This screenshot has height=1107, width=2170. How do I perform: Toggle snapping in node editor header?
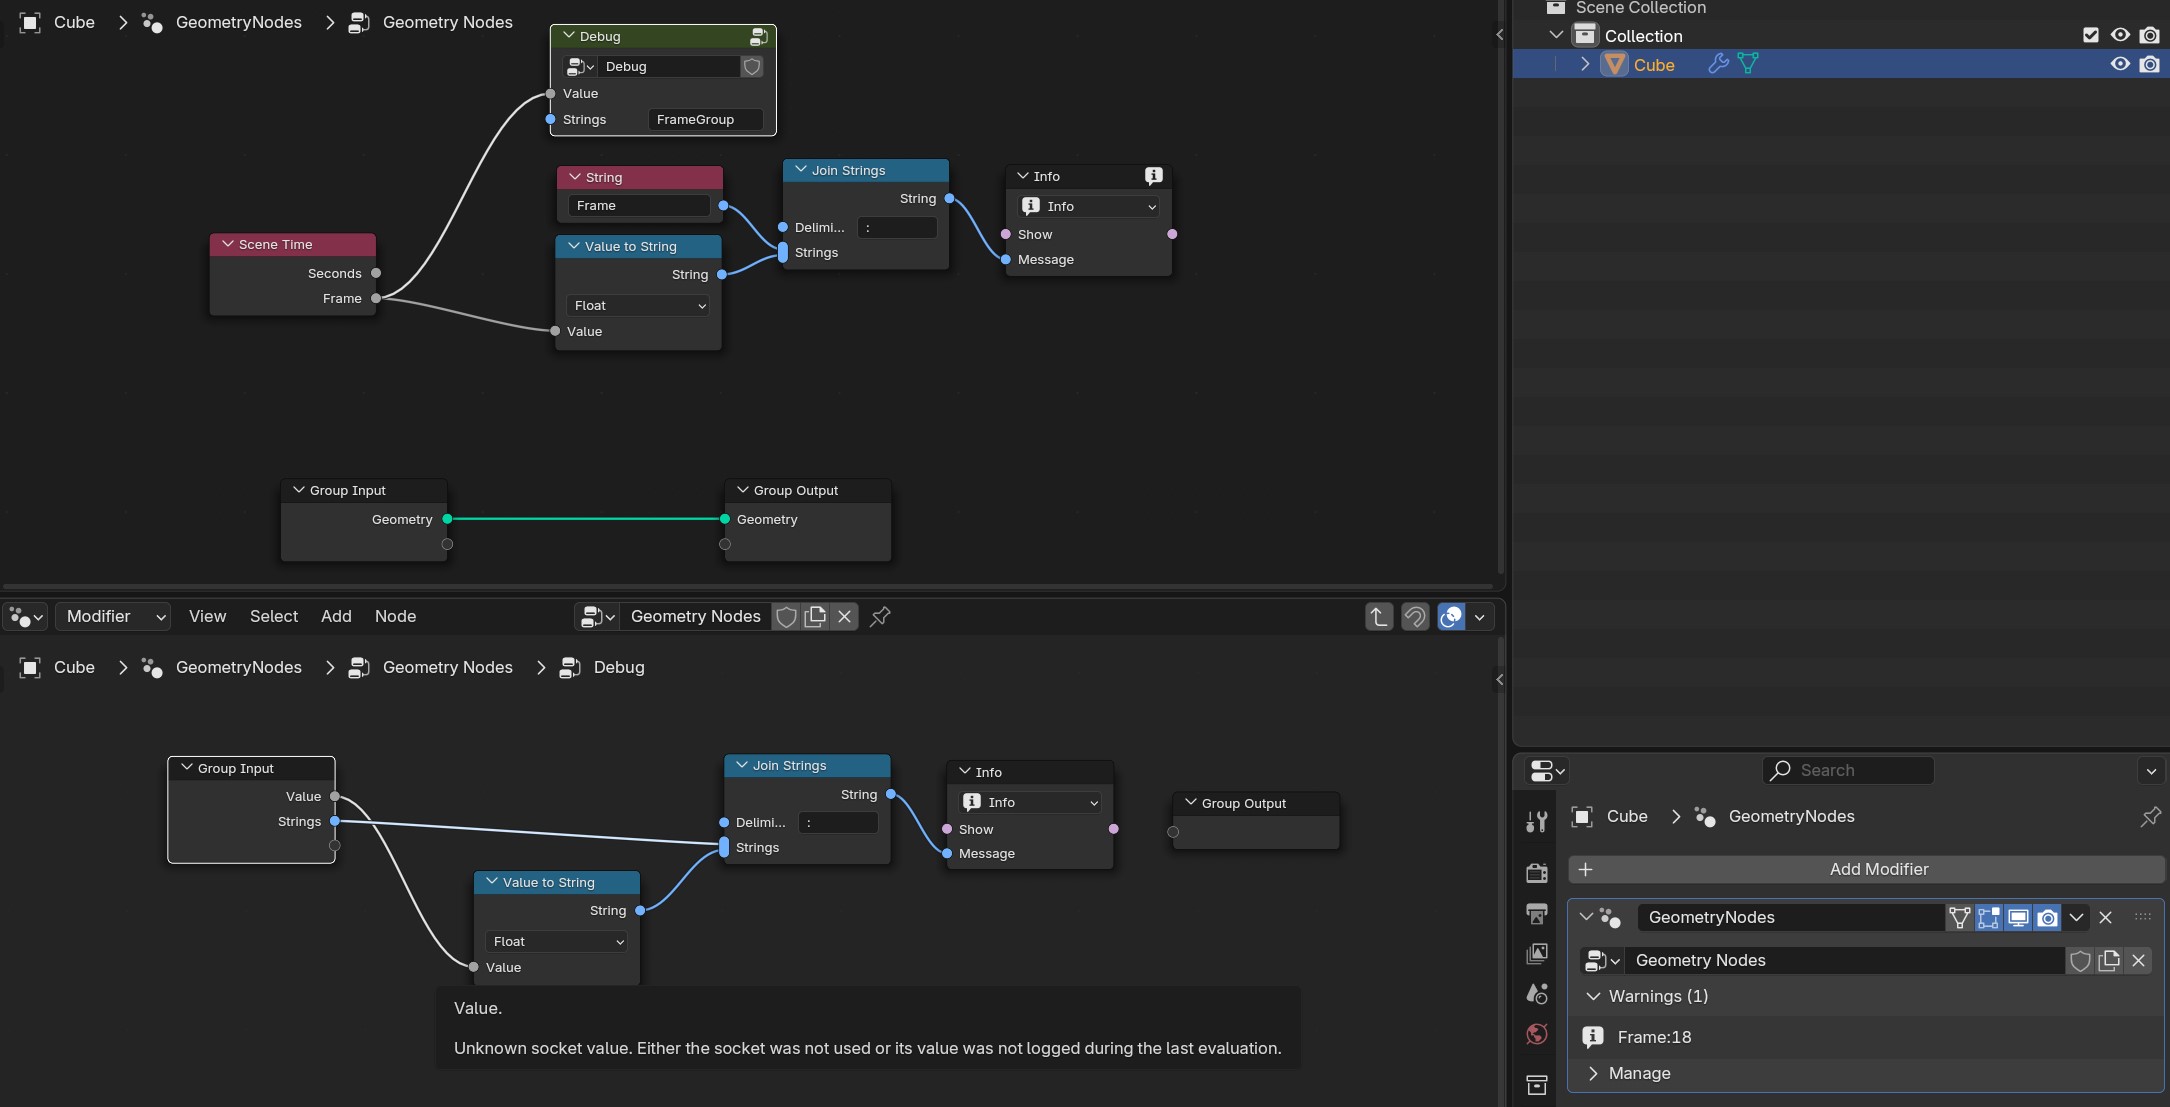pyautogui.click(x=1415, y=616)
